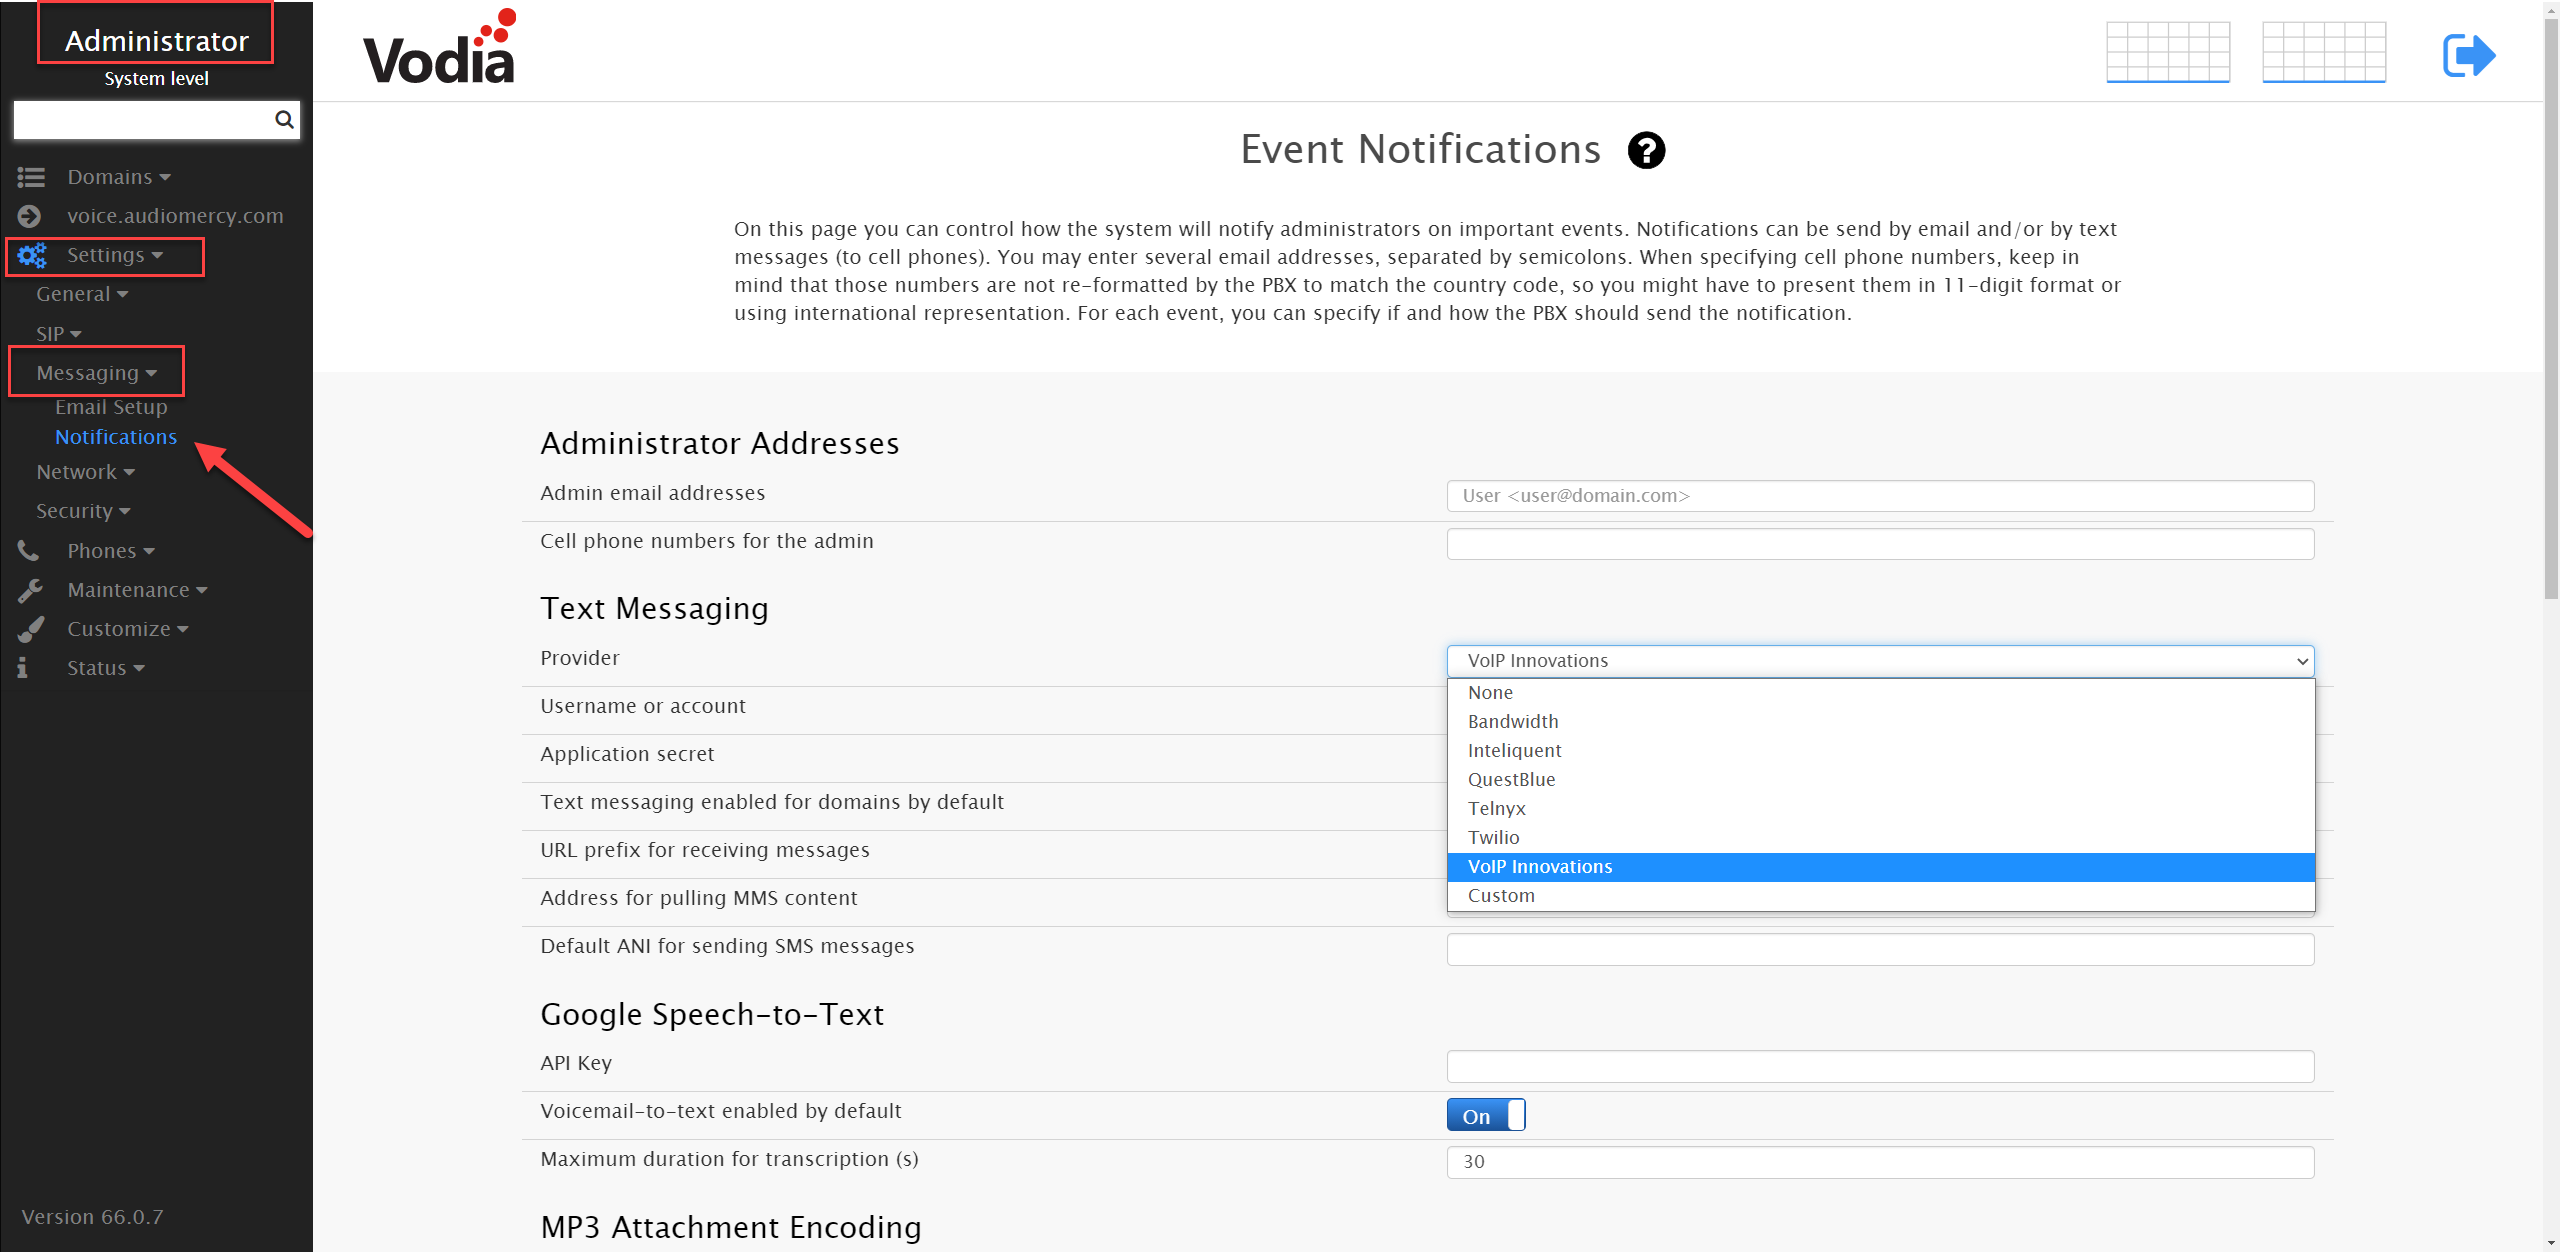Viewport: 2560px width, 1252px height.
Task: Expand the Status menu
Action: (x=106, y=668)
